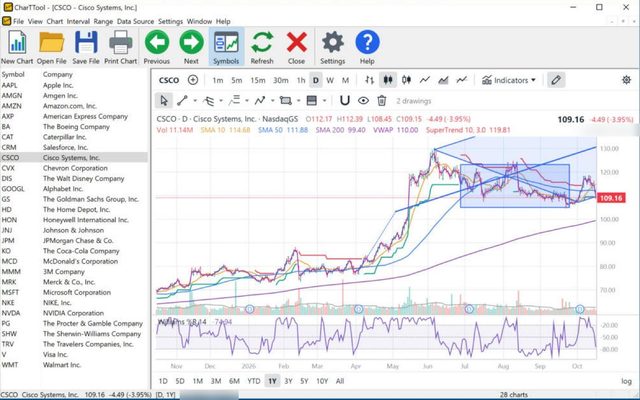The image size is (640, 400).
Task: Switch to the 15m interval
Action: [x=258, y=80]
